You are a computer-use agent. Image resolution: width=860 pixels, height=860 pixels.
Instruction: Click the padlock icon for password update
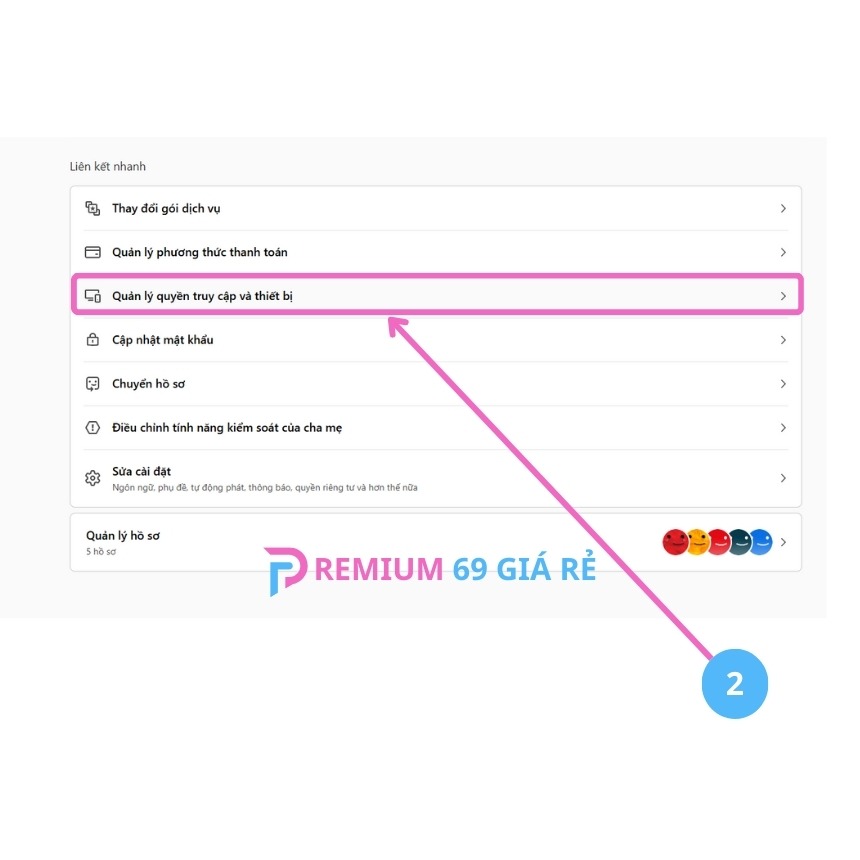pos(93,340)
